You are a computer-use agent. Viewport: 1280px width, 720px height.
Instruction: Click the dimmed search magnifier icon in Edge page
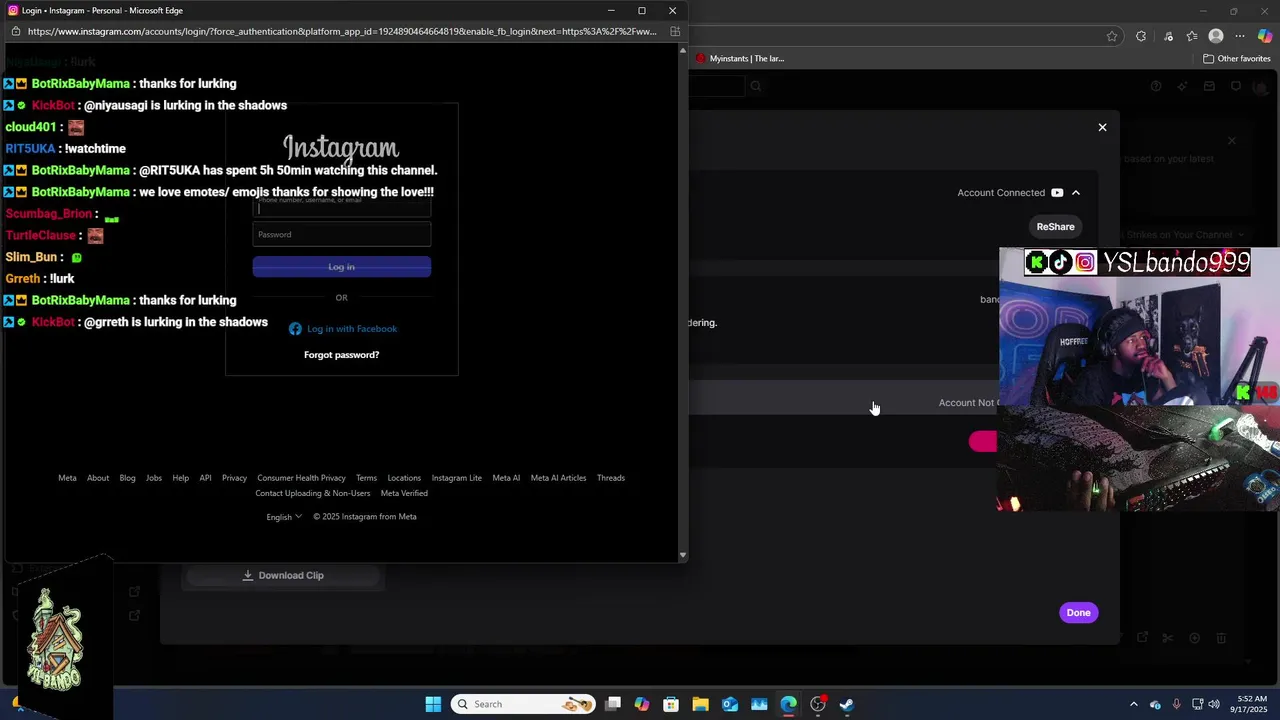pos(756,86)
